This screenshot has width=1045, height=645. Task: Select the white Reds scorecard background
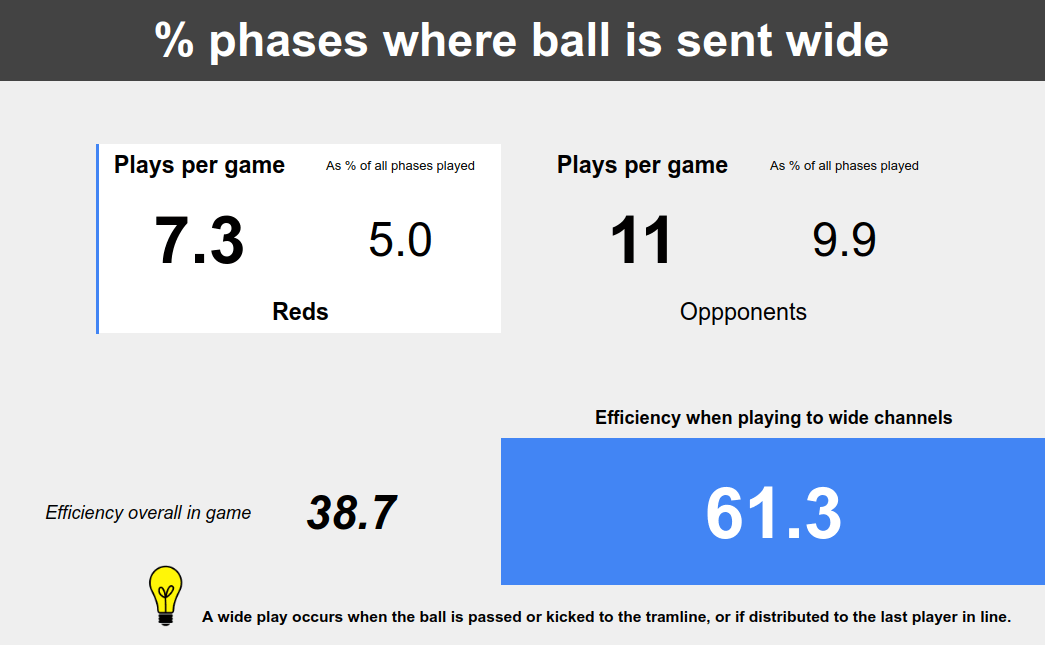[x=299, y=239]
